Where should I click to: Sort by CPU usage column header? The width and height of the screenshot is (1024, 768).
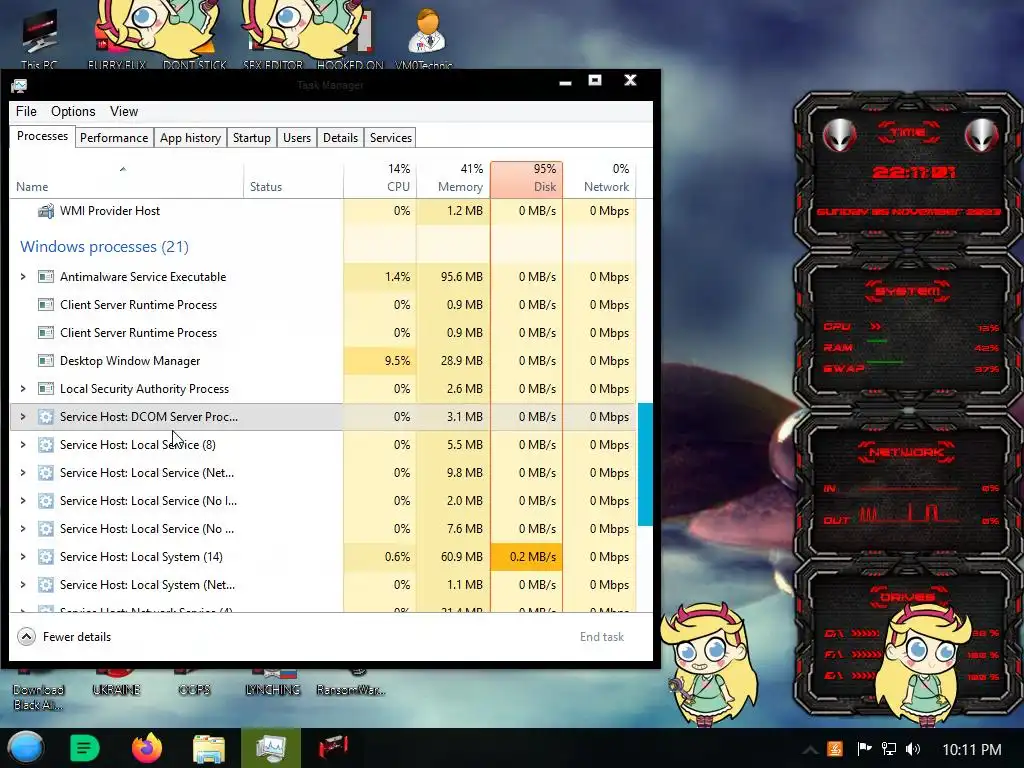pos(380,179)
